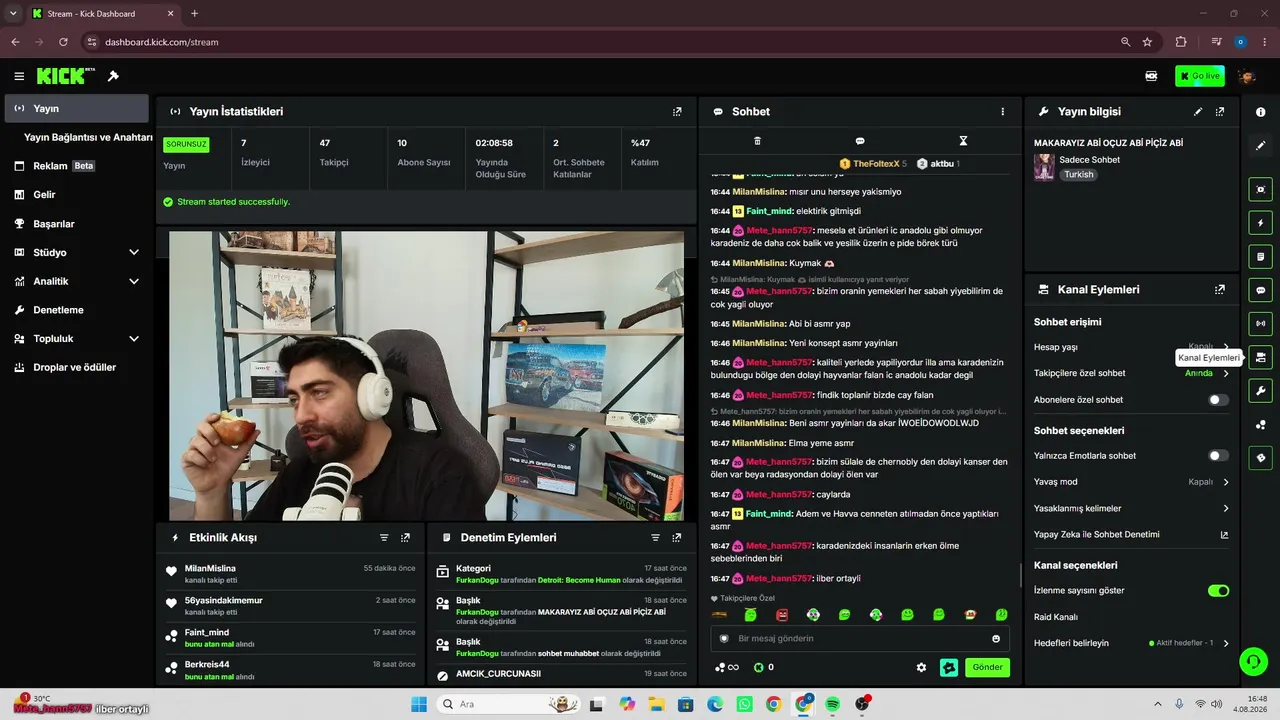This screenshot has width=1280, height=720.
Task: Pop out the Yayın bilgisi panel
Action: point(1220,112)
